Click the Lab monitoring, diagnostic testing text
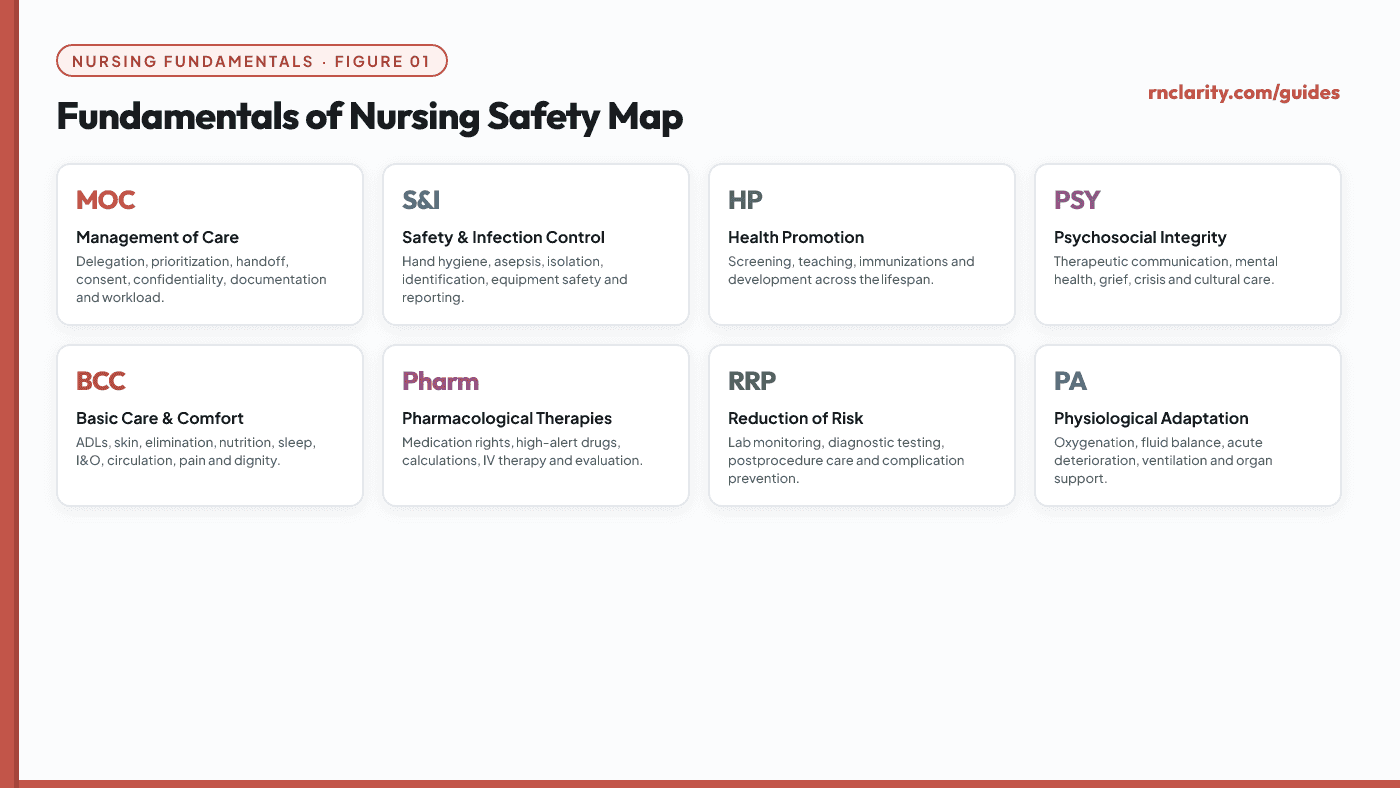The height and width of the screenshot is (788, 1400). [846, 460]
